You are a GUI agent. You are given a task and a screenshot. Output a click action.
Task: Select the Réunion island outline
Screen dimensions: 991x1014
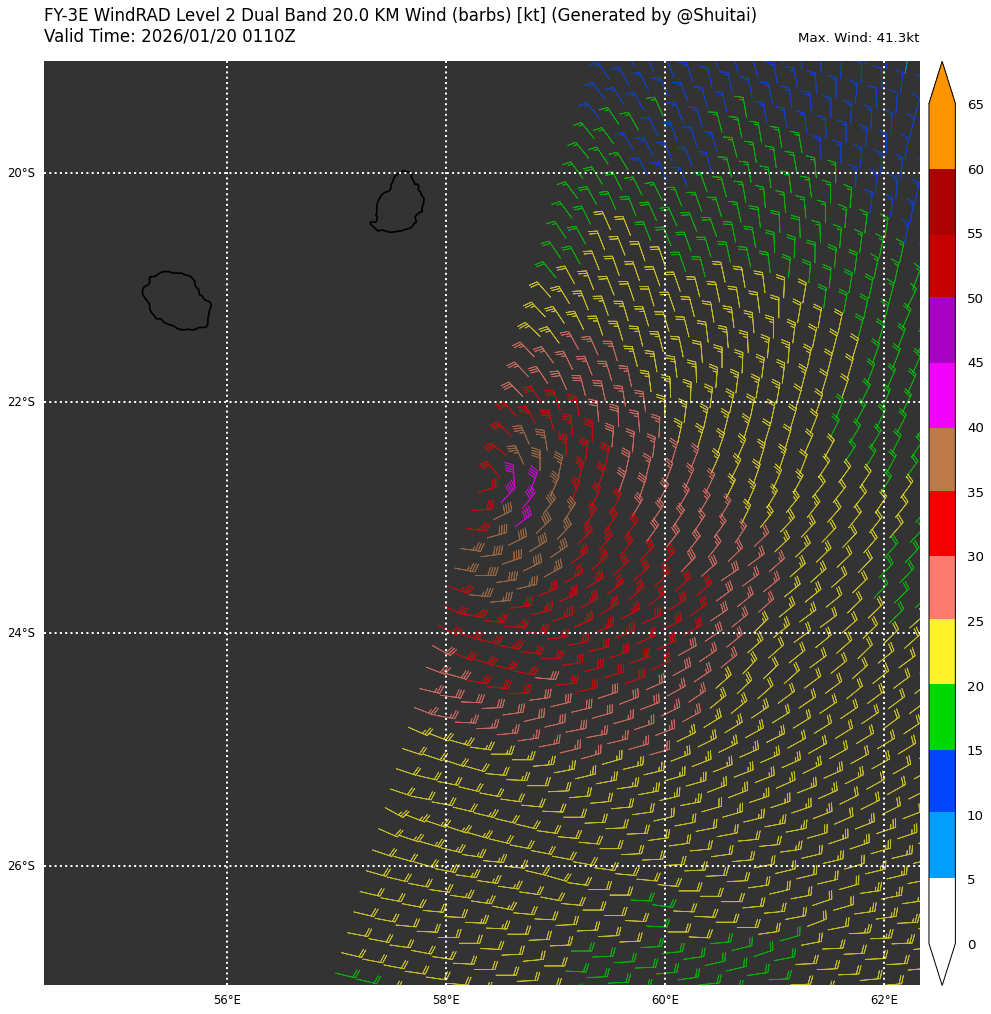(x=177, y=300)
